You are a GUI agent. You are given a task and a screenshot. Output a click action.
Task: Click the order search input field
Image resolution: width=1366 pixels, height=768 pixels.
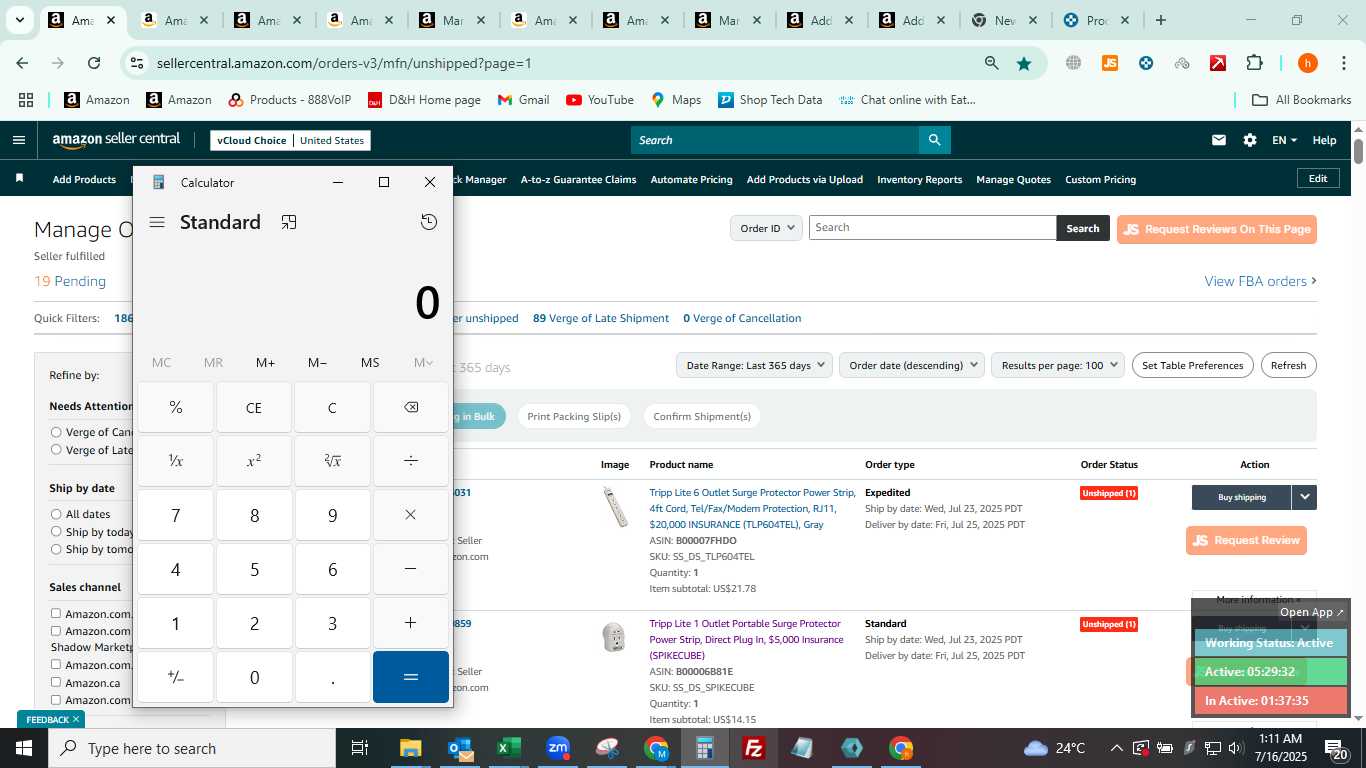tap(932, 228)
